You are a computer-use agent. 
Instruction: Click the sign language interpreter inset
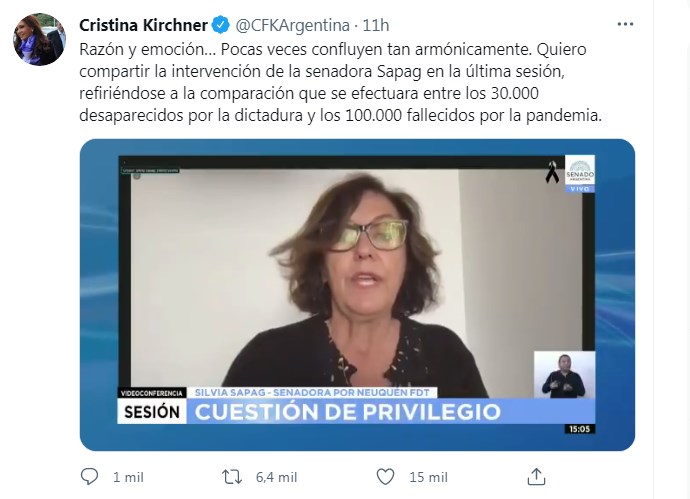[564, 374]
